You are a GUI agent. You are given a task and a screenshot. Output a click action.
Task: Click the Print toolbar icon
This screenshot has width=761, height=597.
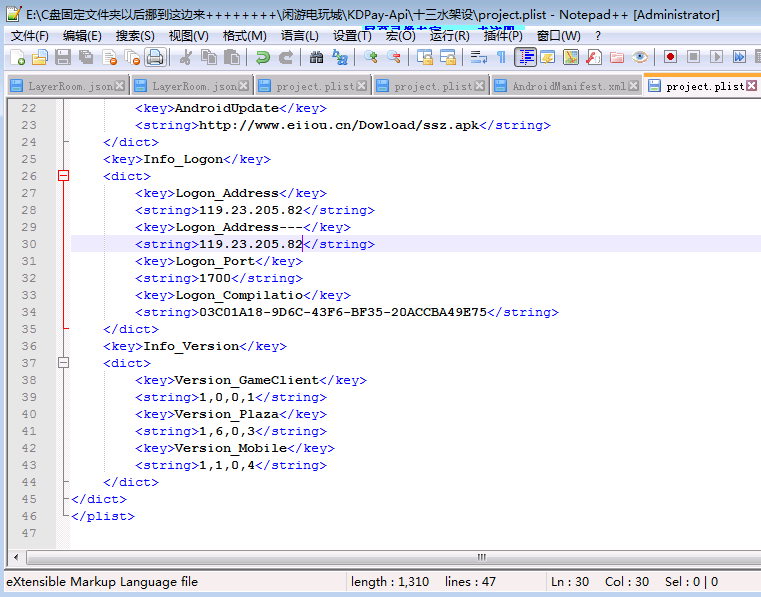[154, 58]
